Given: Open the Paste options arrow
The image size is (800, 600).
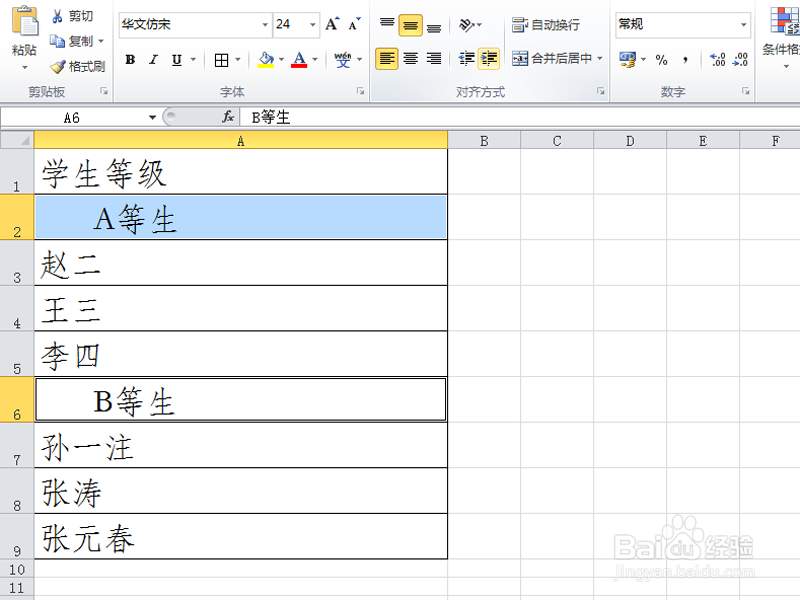Looking at the screenshot, I should click(x=24, y=67).
